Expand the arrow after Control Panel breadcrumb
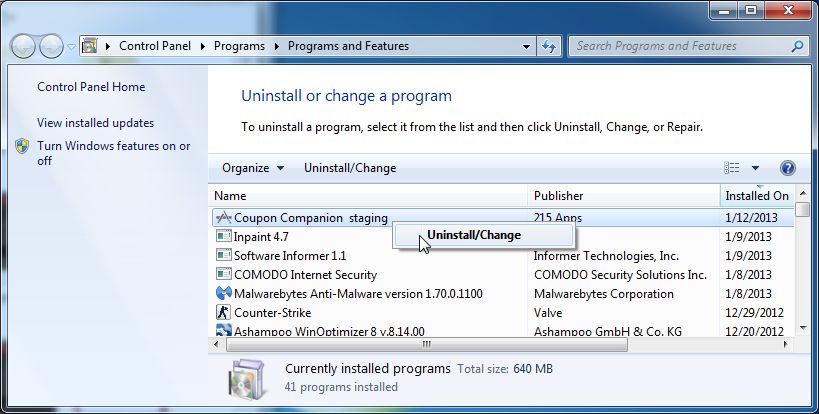The height and width of the screenshot is (414, 819). click(x=203, y=46)
